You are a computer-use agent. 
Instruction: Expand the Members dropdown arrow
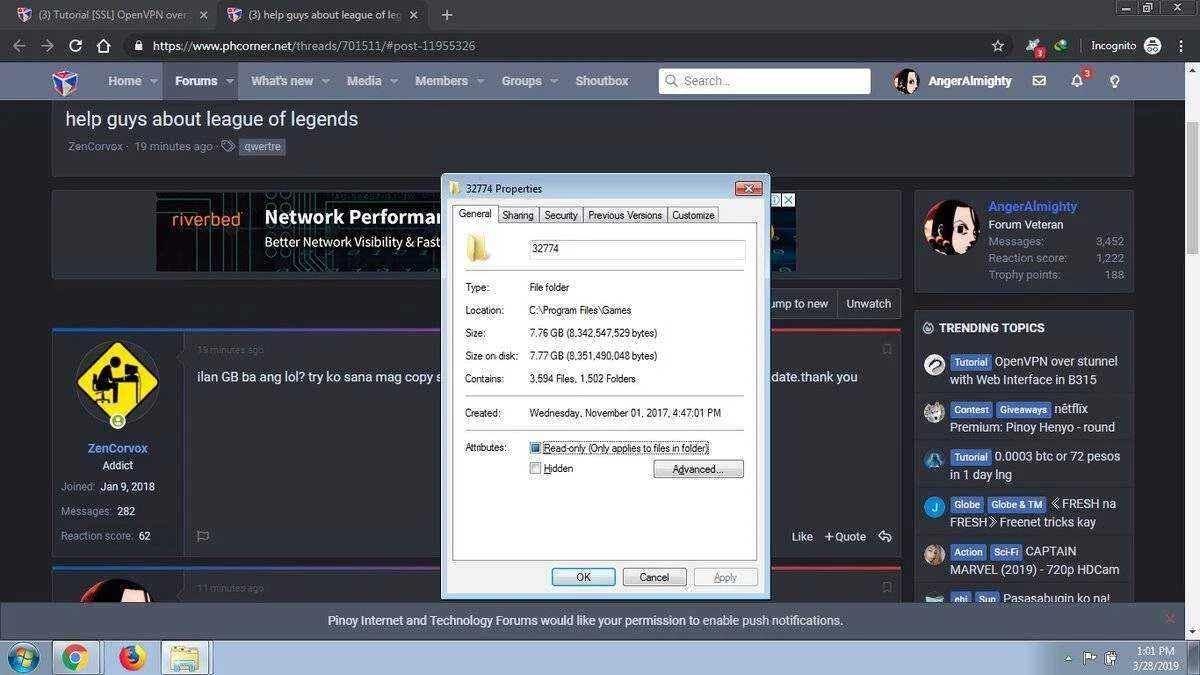[x=480, y=81]
